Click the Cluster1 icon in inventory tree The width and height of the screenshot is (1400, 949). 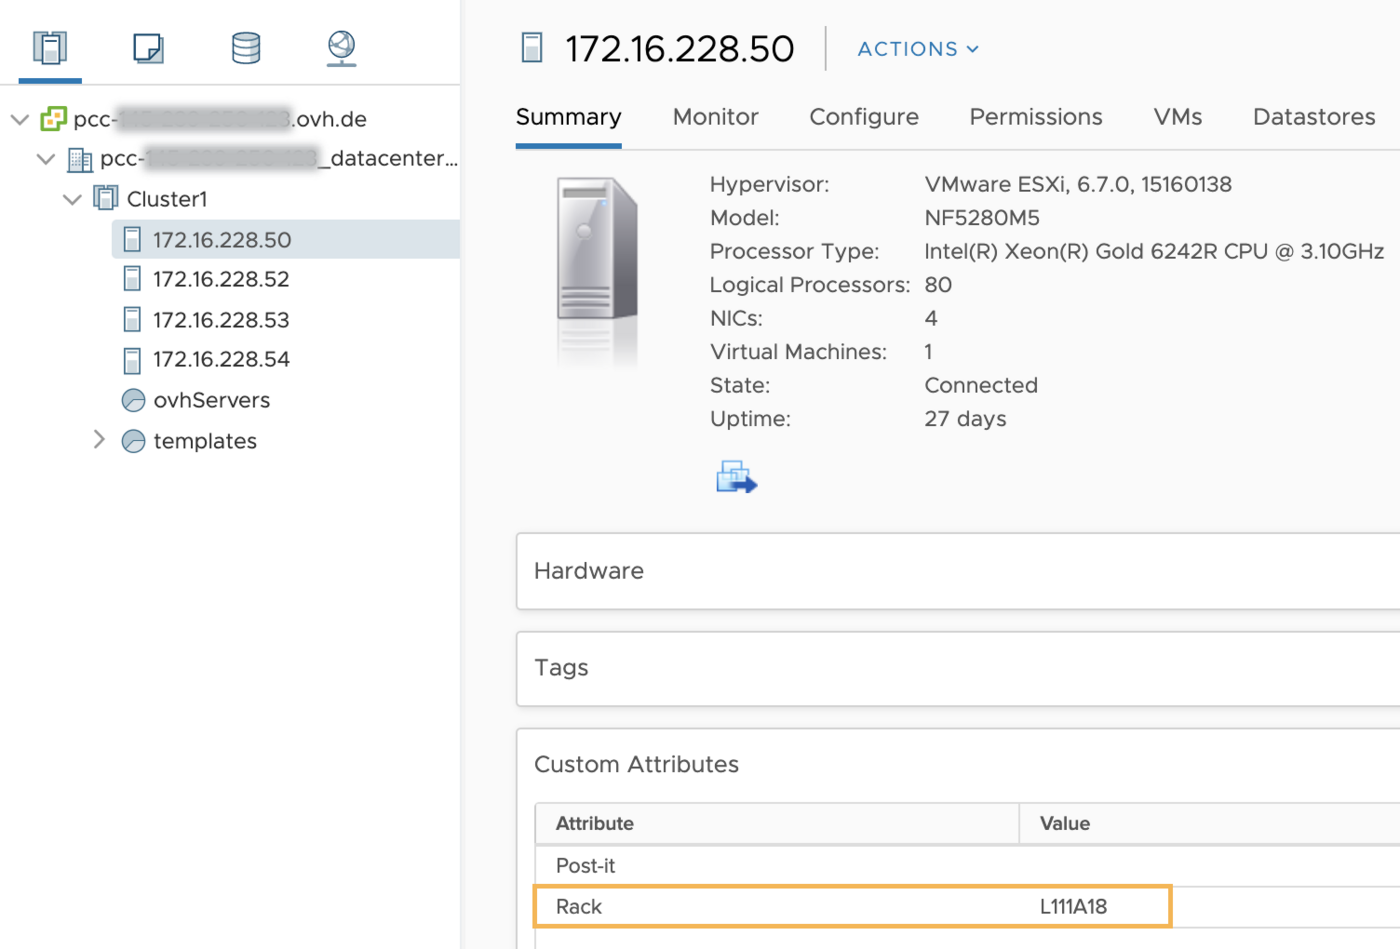pyautogui.click(x=106, y=198)
